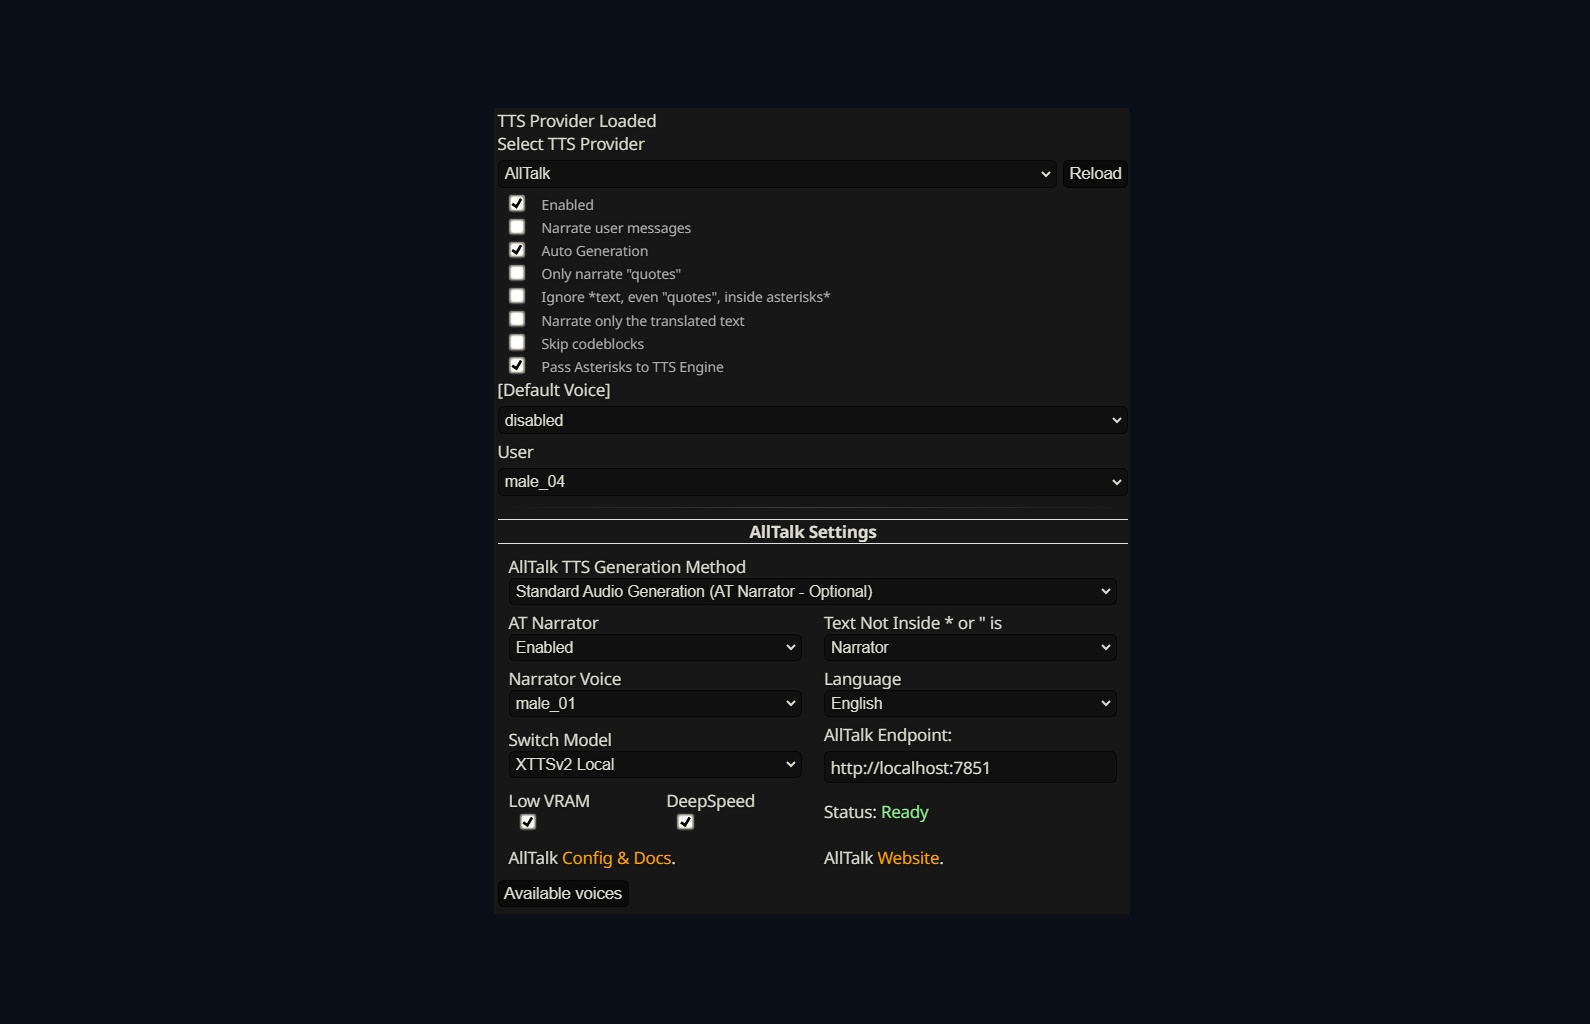The height and width of the screenshot is (1024, 1590).
Task: Click the Available voices button
Action: 563,894
